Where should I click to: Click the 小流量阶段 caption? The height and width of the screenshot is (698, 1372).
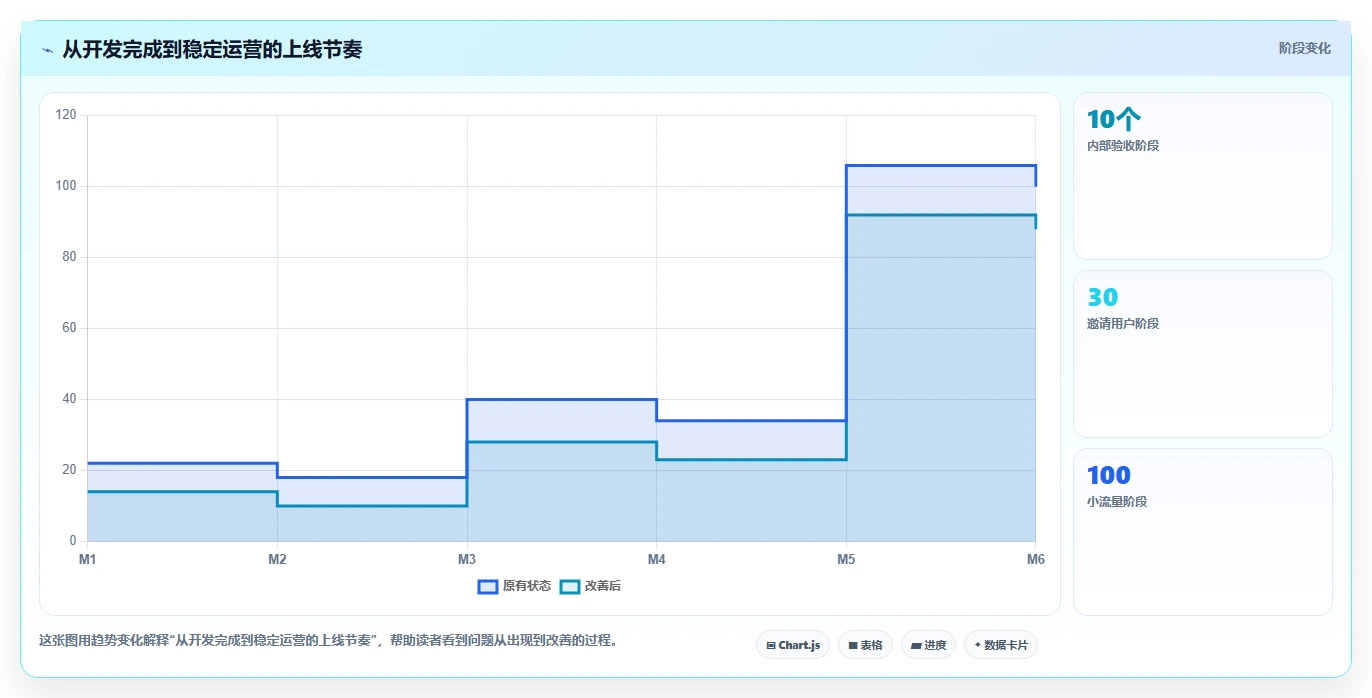point(1117,502)
